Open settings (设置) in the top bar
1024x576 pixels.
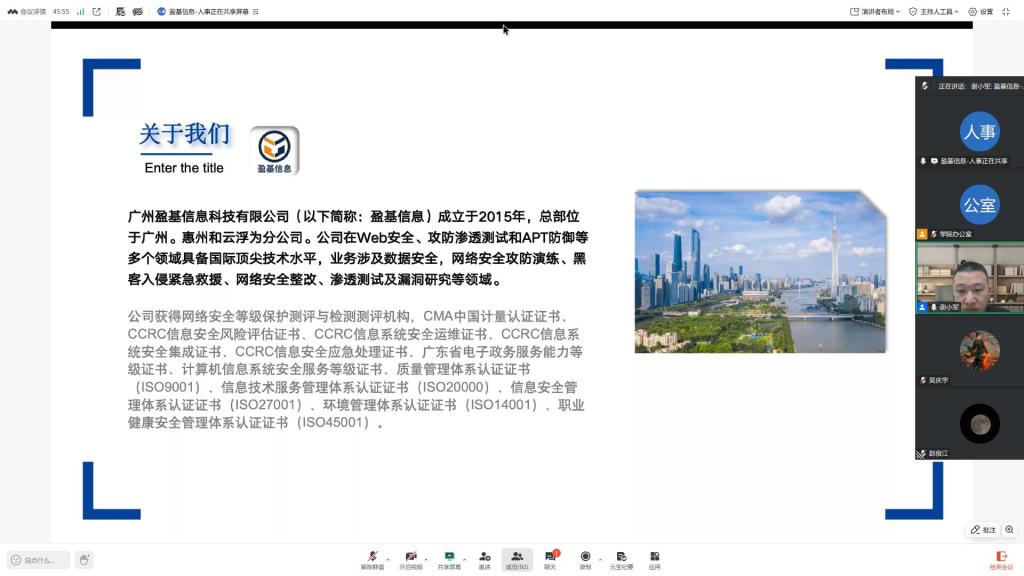980,12
